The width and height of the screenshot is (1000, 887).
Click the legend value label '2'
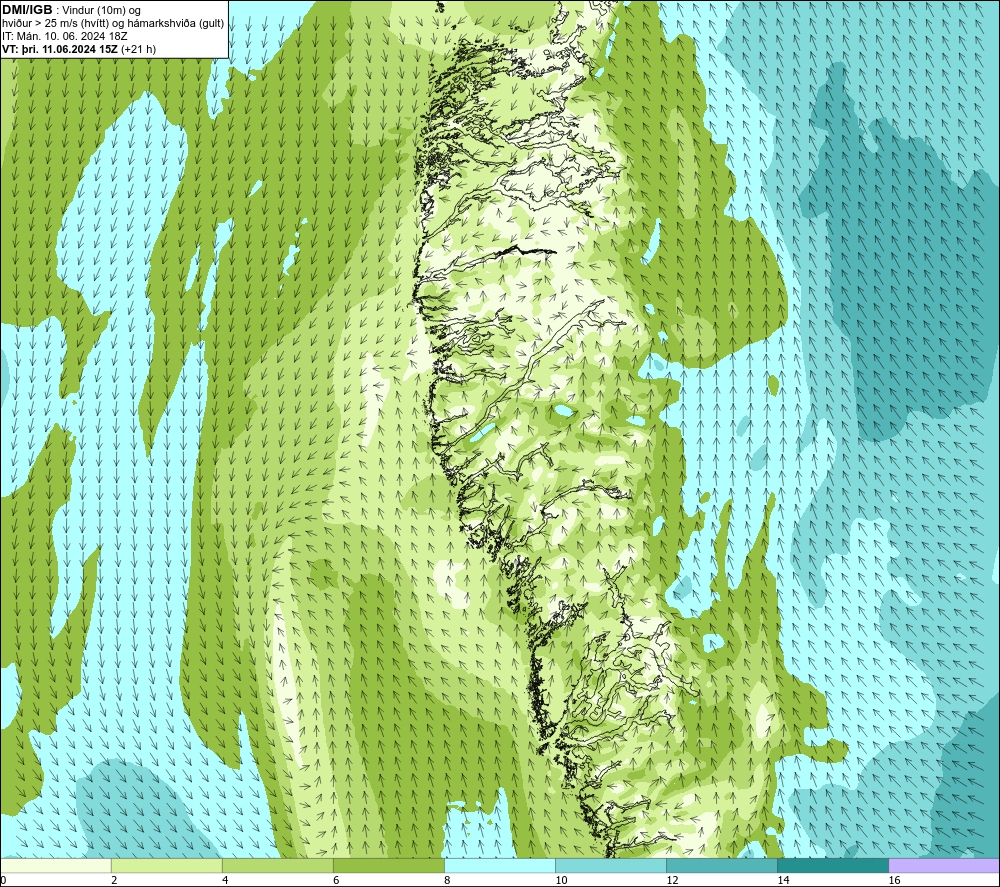point(114,881)
